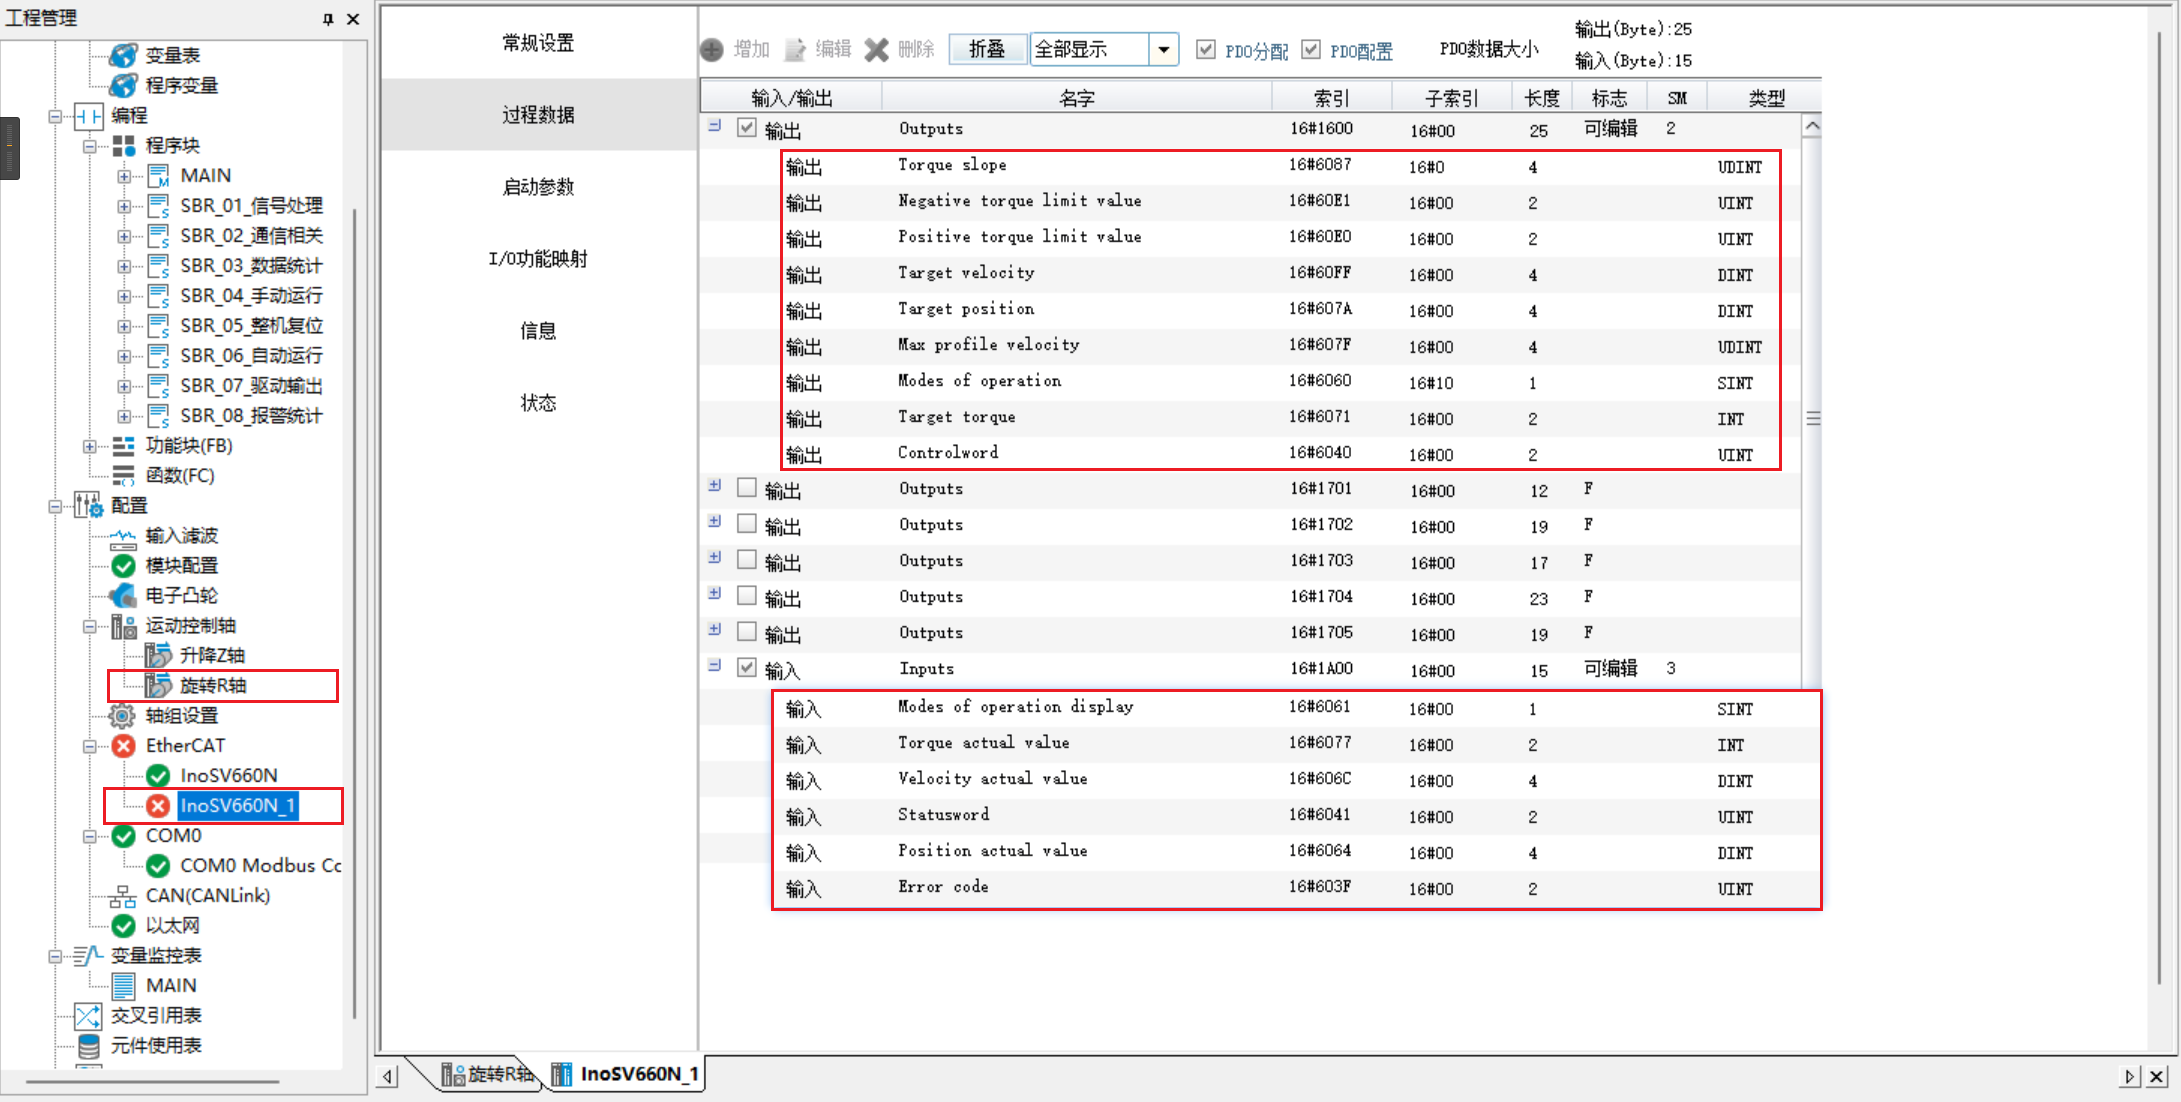
Task: Open the 变量表 globe icon item
Action: pos(123,55)
